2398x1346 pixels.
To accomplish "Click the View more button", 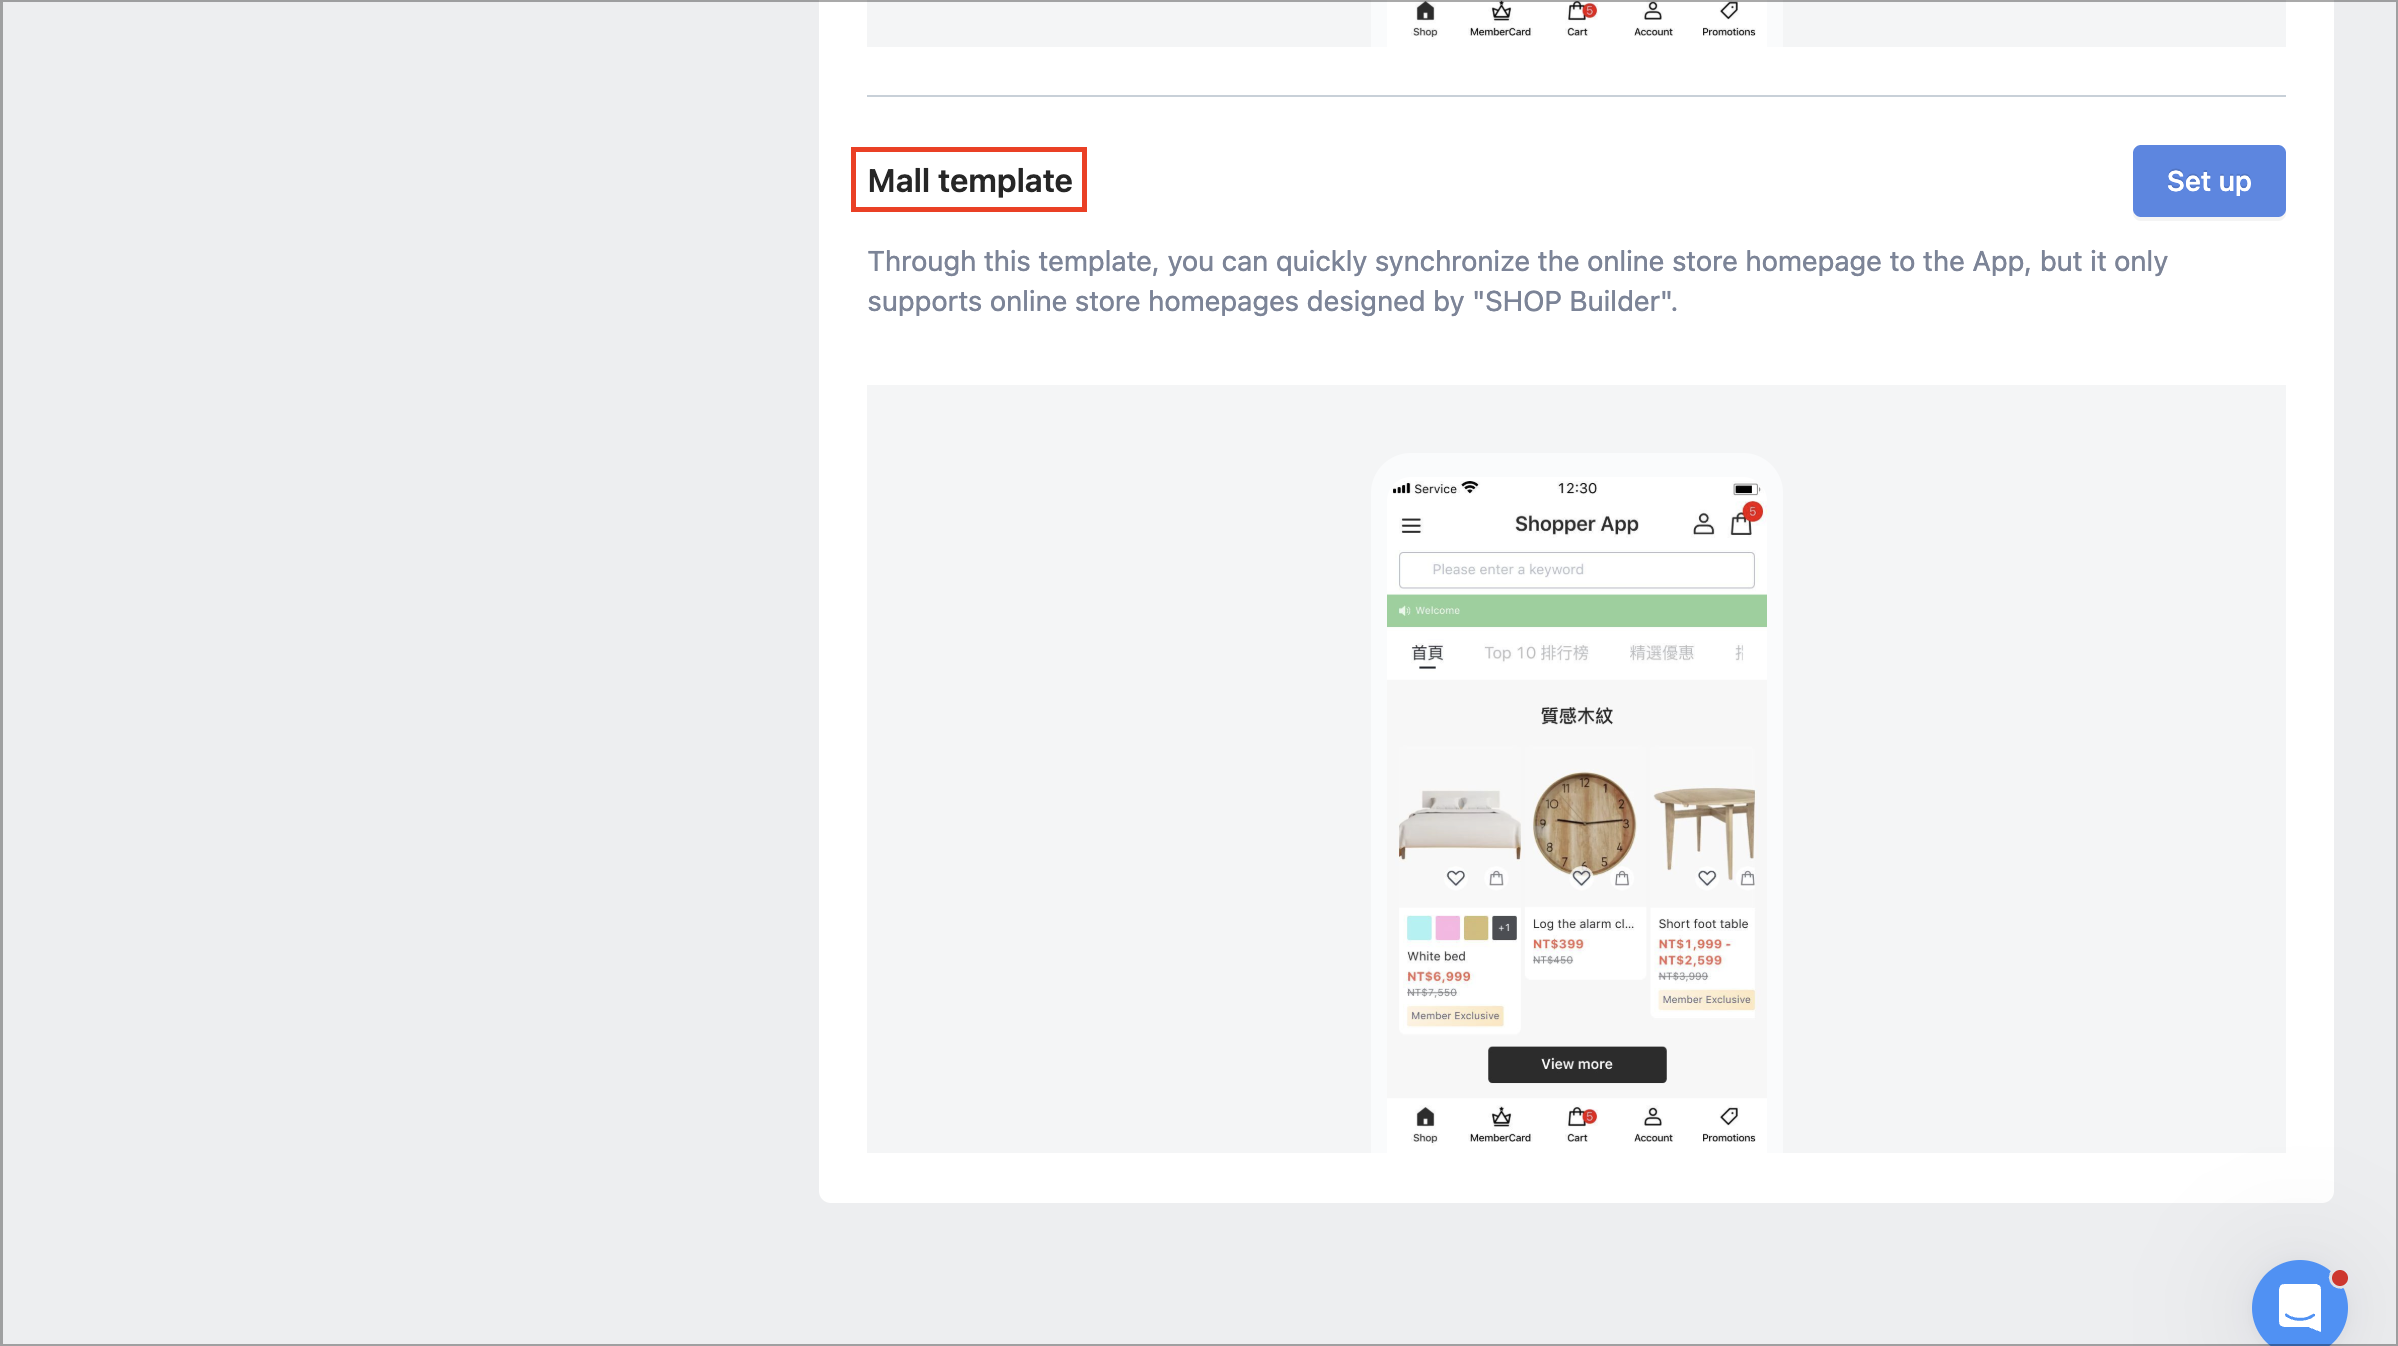I will 1577,1064.
